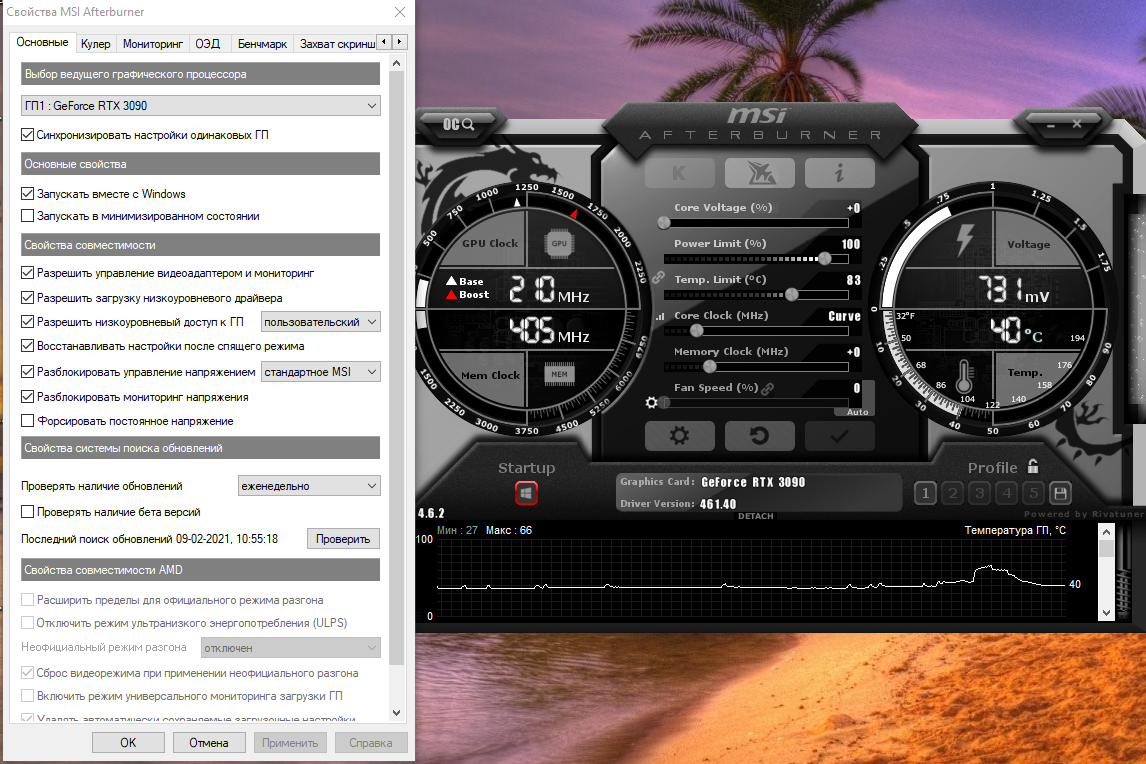The width and height of the screenshot is (1146, 764).
Task: Toggle 'Разрешить управление видеоадаптером и мониторинг'
Action: click(x=28, y=273)
